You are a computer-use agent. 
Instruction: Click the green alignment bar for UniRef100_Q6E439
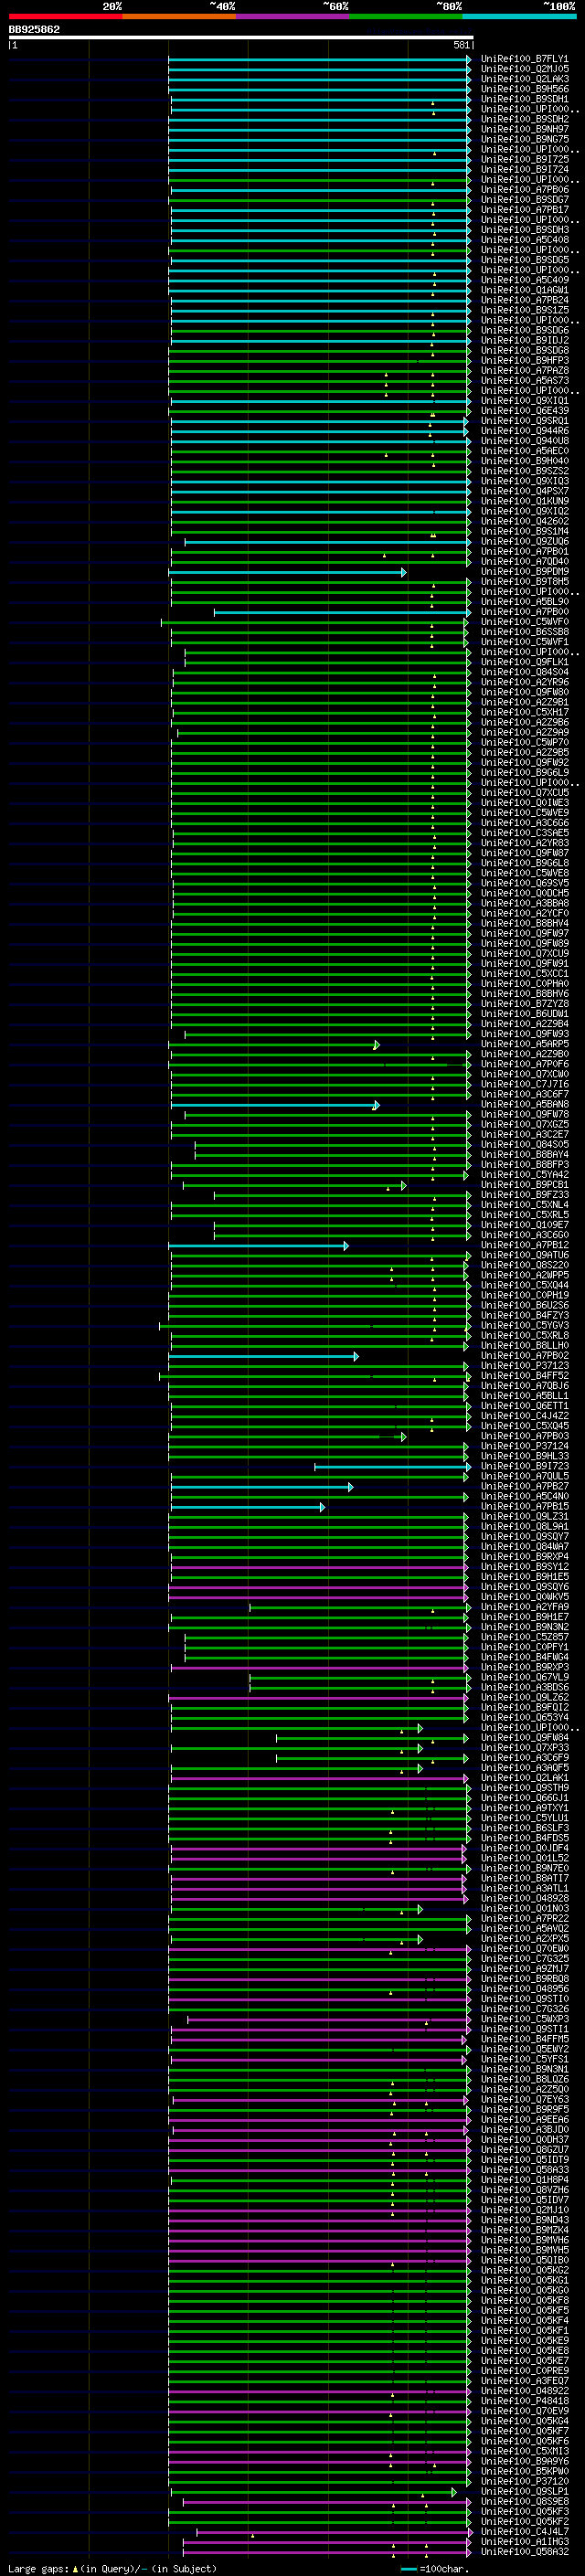[x=319, y=412]
